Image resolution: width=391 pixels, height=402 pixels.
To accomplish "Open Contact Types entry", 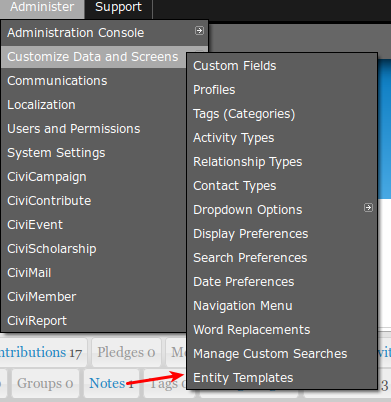I will point(282,186).
